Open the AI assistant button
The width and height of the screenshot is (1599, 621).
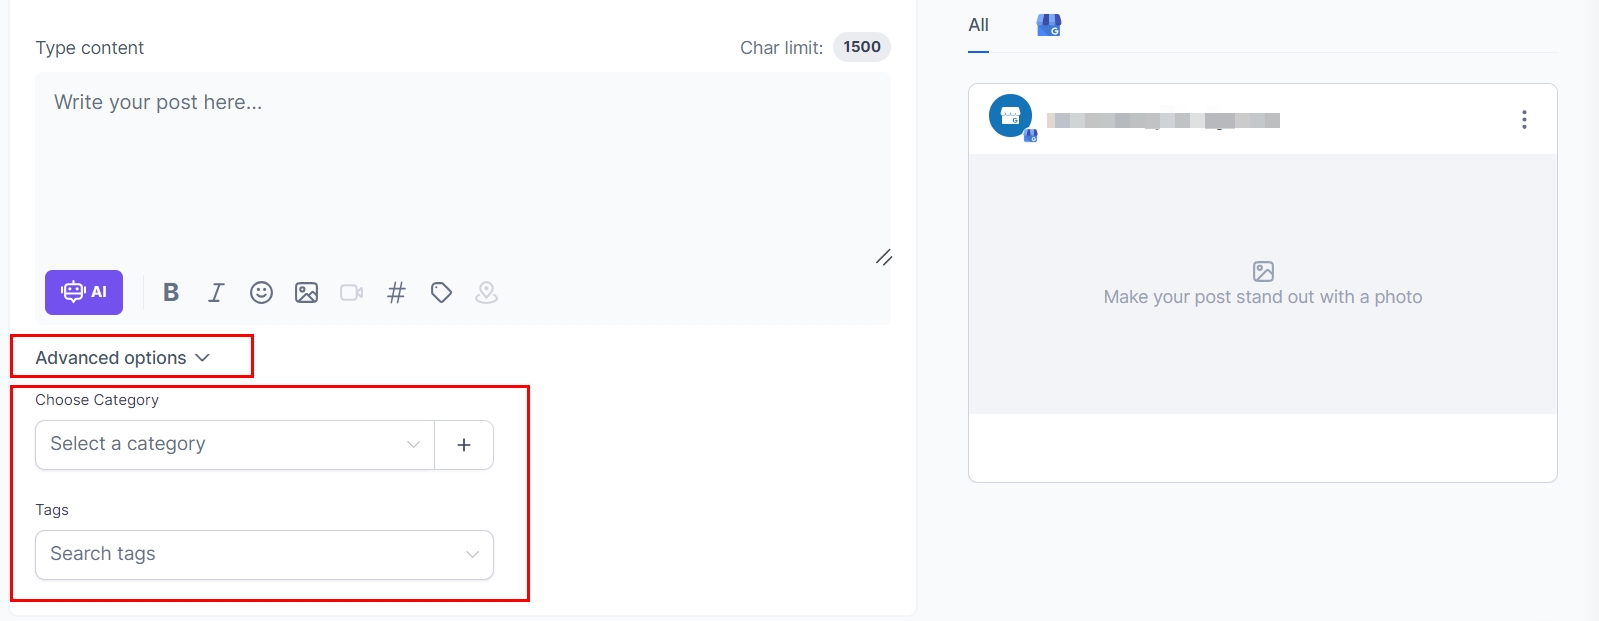coord(84,292)
